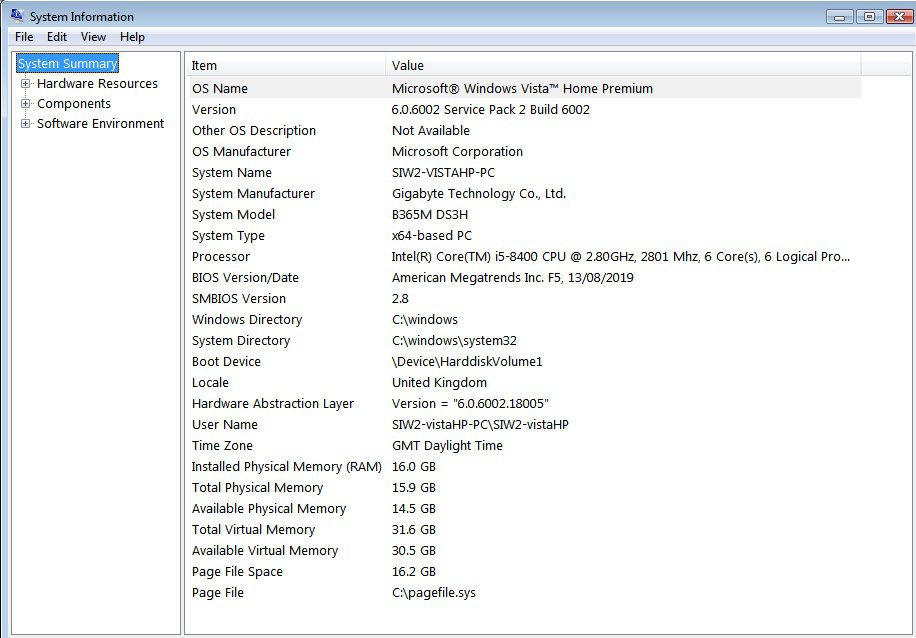Viewport: 916px width, 638px height.
Task: Click the System Type row label
Action: pyautogui.click(x=228, y=235)
